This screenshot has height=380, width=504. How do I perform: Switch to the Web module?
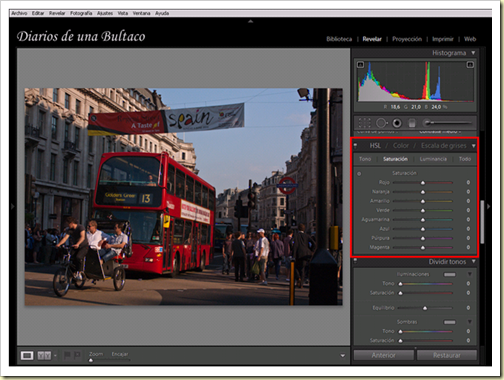click(x=470, y=39)
